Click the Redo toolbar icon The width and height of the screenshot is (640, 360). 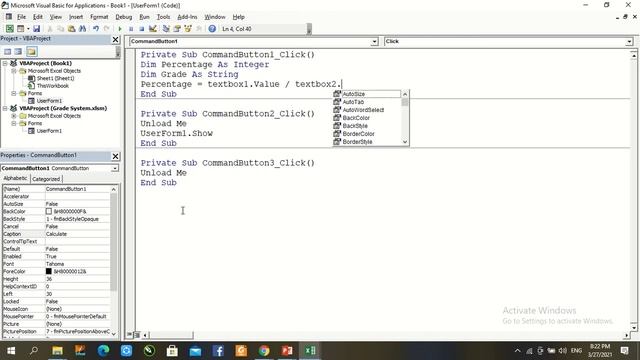pos(107,29)
